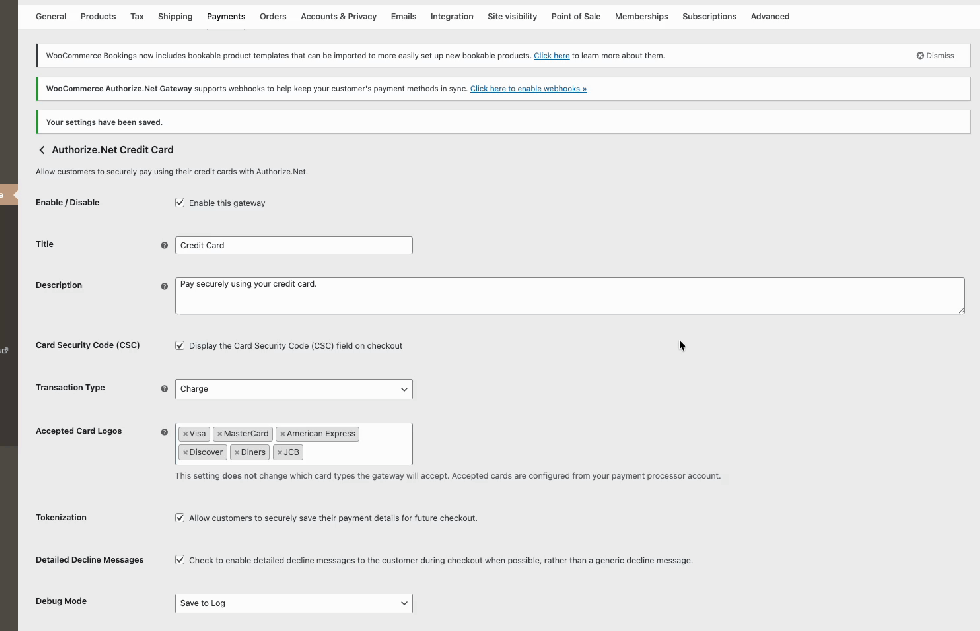Viewport: 980px width, 631px height.
Task: Focus the Description textarea
Action: pyautogui.click(x=570, y=296)
